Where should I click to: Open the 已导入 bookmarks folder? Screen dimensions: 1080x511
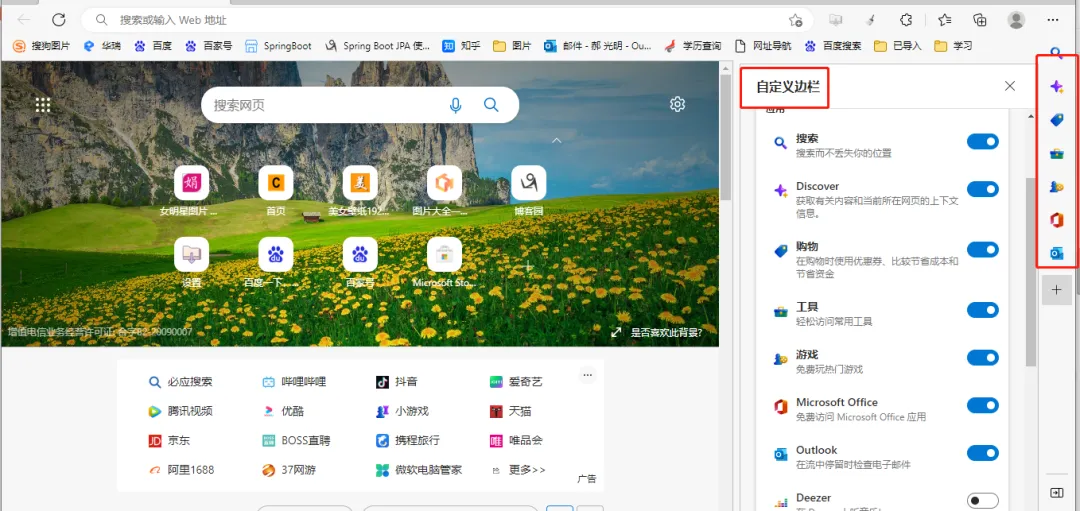tap(897, 46)
